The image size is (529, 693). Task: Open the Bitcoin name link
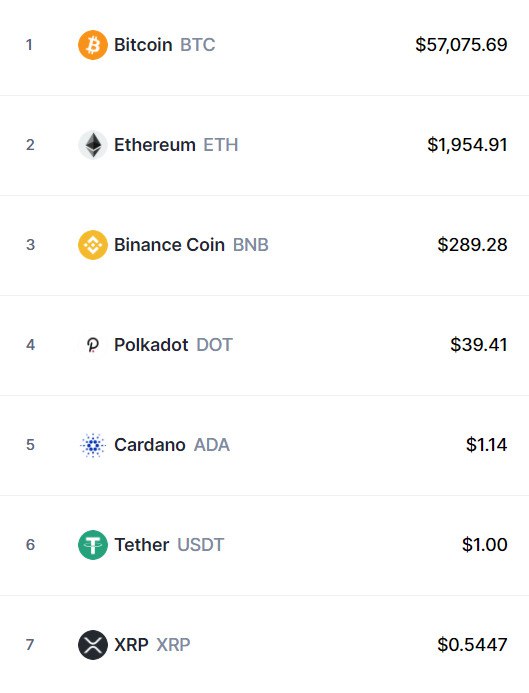[143, 45]
